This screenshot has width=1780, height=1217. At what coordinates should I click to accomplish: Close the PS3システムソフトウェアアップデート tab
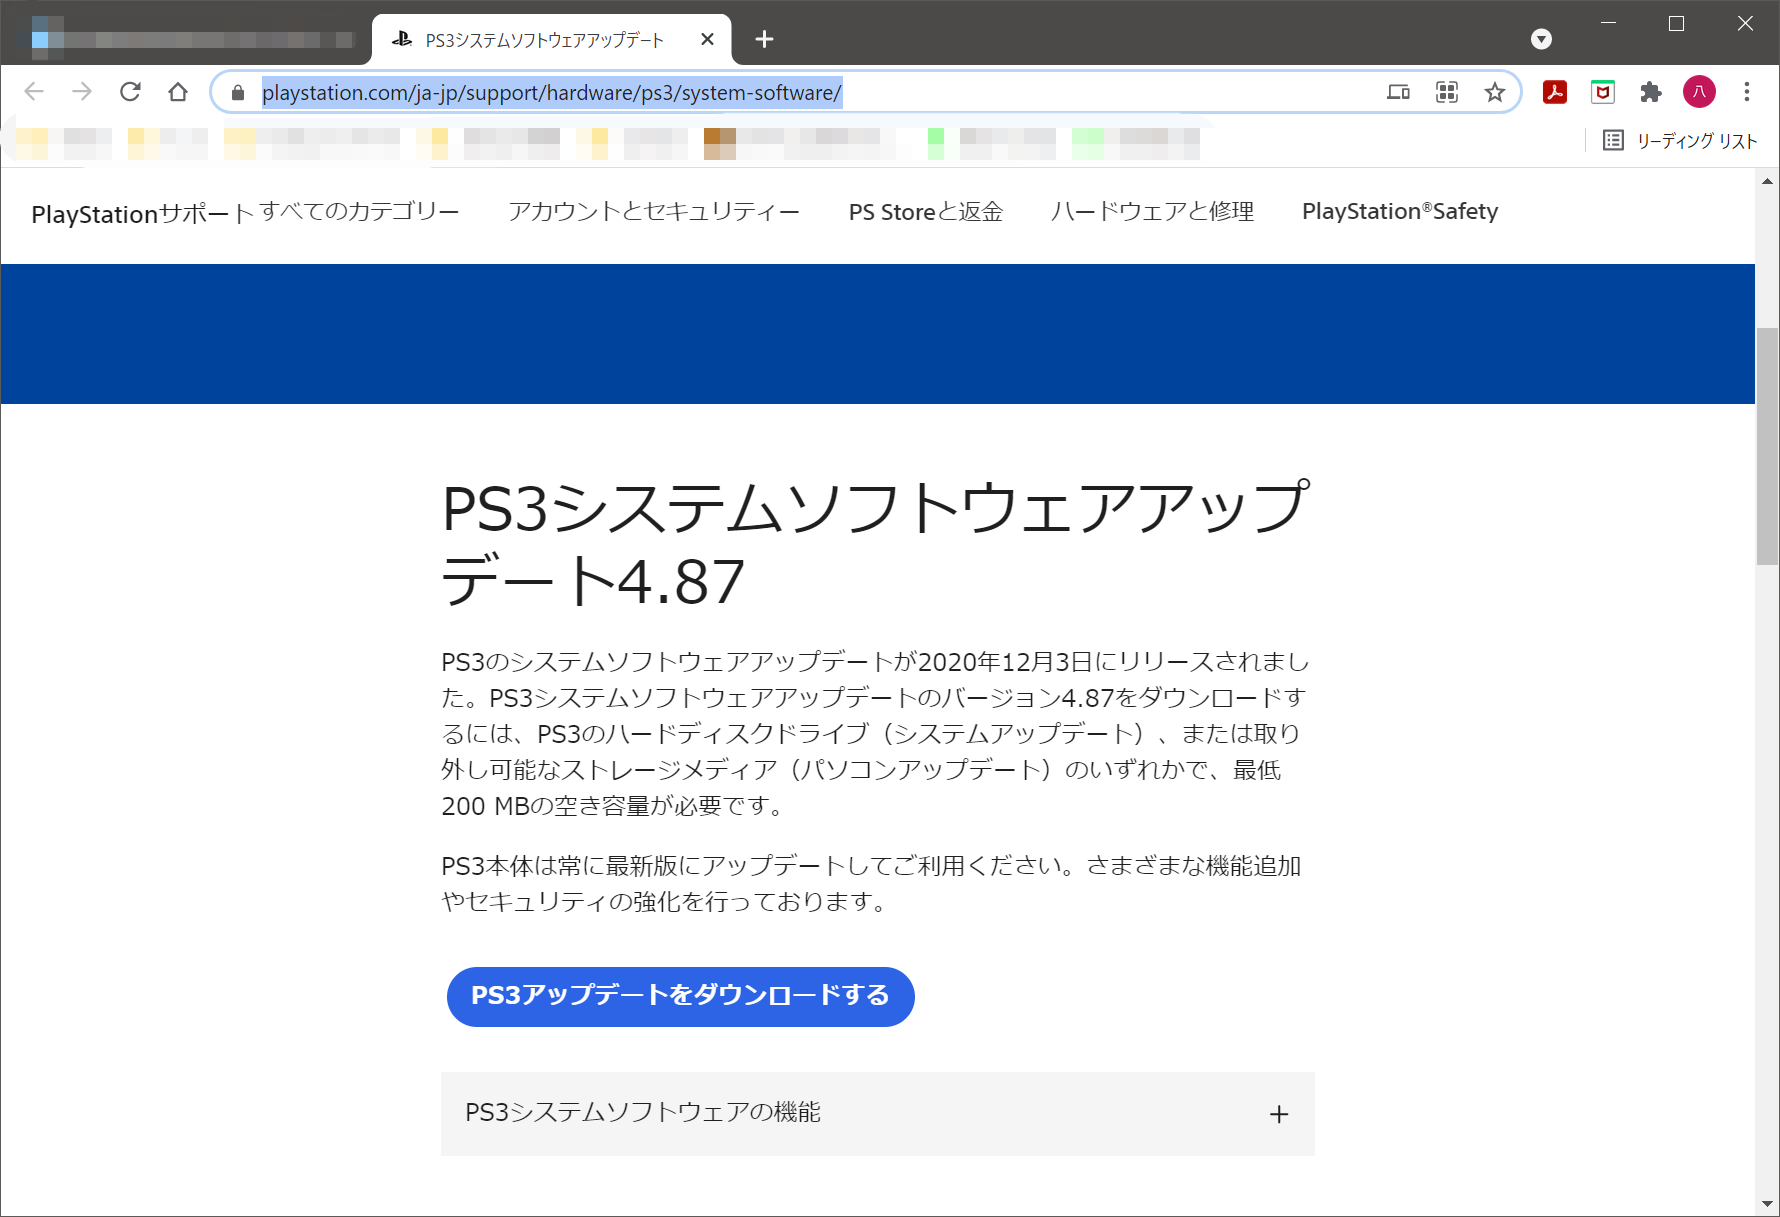tap(707, 39)
